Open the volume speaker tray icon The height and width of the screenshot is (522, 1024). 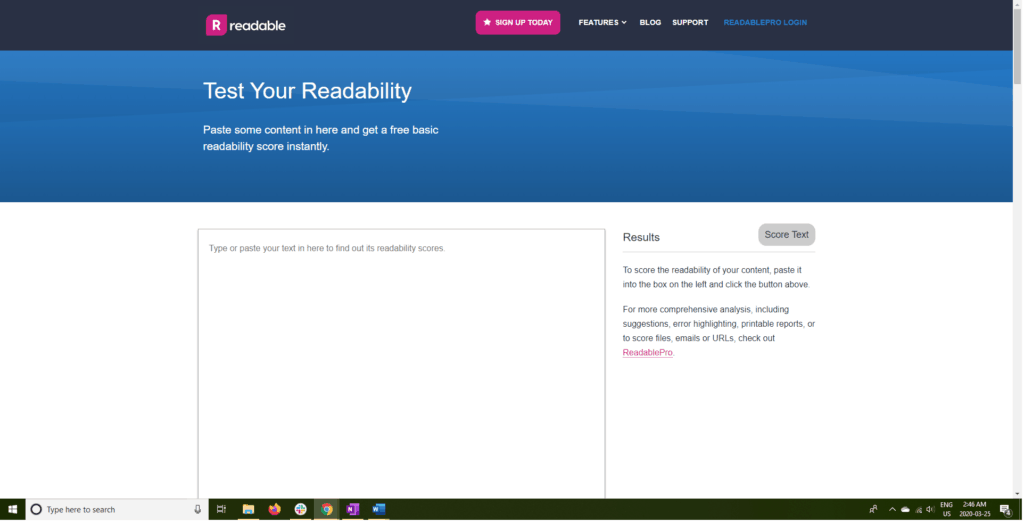pos(930,510)
